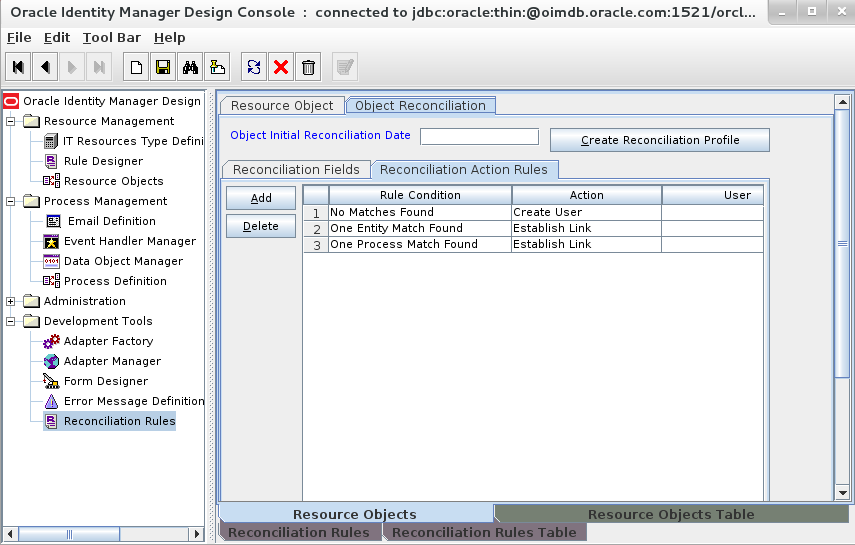Image resolution: width=855 pixels, height=545 pixels.
Task: Click the vertical scrollbar down arrow
Action: pyautogui.click(x=842, y=493)
